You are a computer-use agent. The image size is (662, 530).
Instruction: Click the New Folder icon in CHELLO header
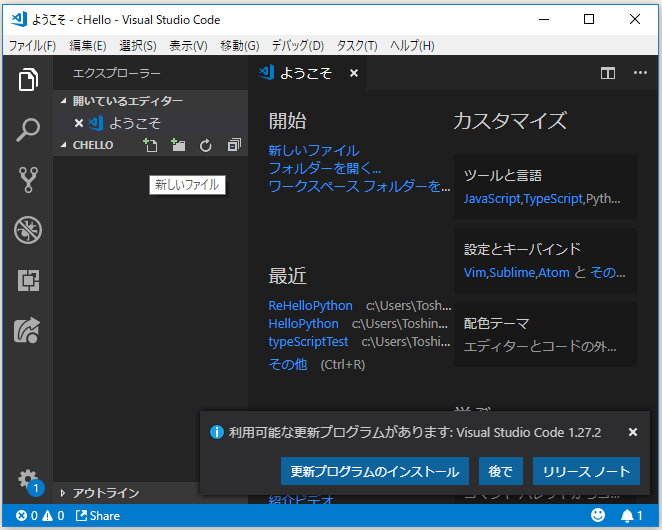(x=178, y=145)
